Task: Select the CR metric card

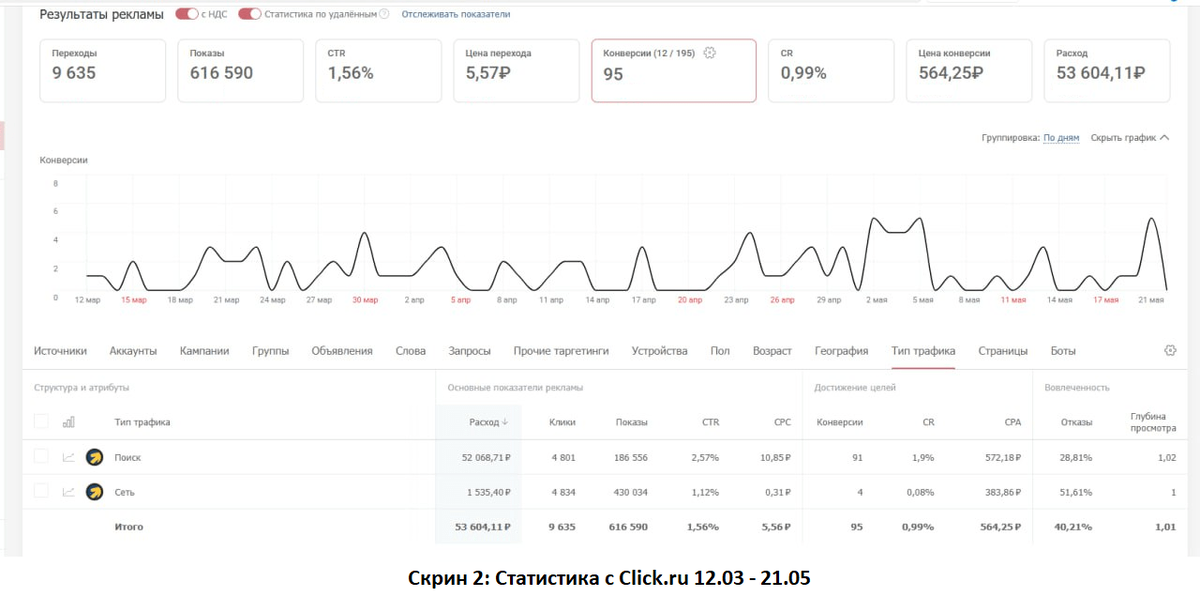Action: click(x=831, y=71)
